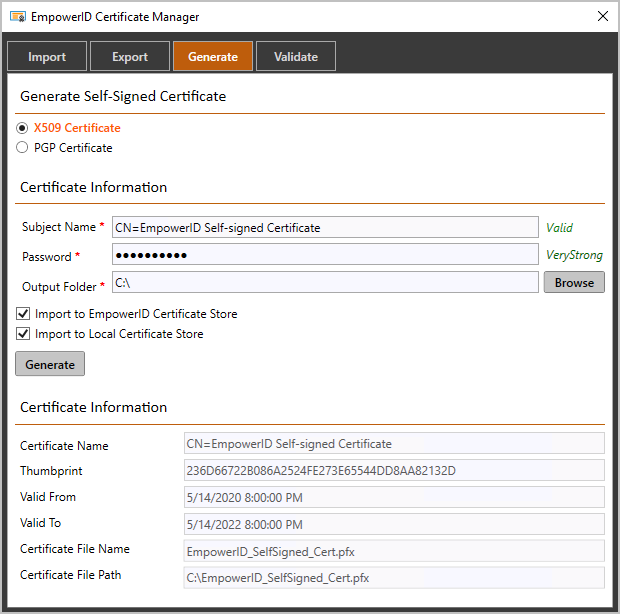Focus the Password field
Viewport: 620px width, 614px height.
(x=325, y=255)
